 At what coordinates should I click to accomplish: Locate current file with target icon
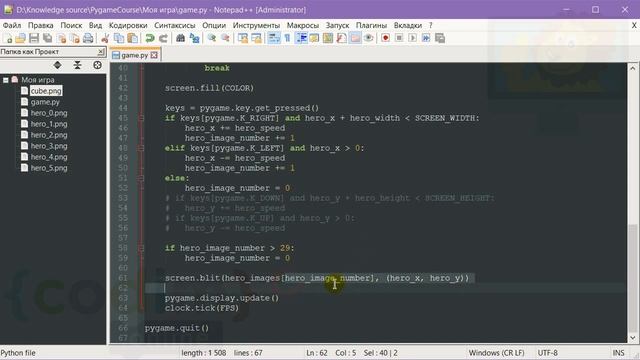click(97, 65)
